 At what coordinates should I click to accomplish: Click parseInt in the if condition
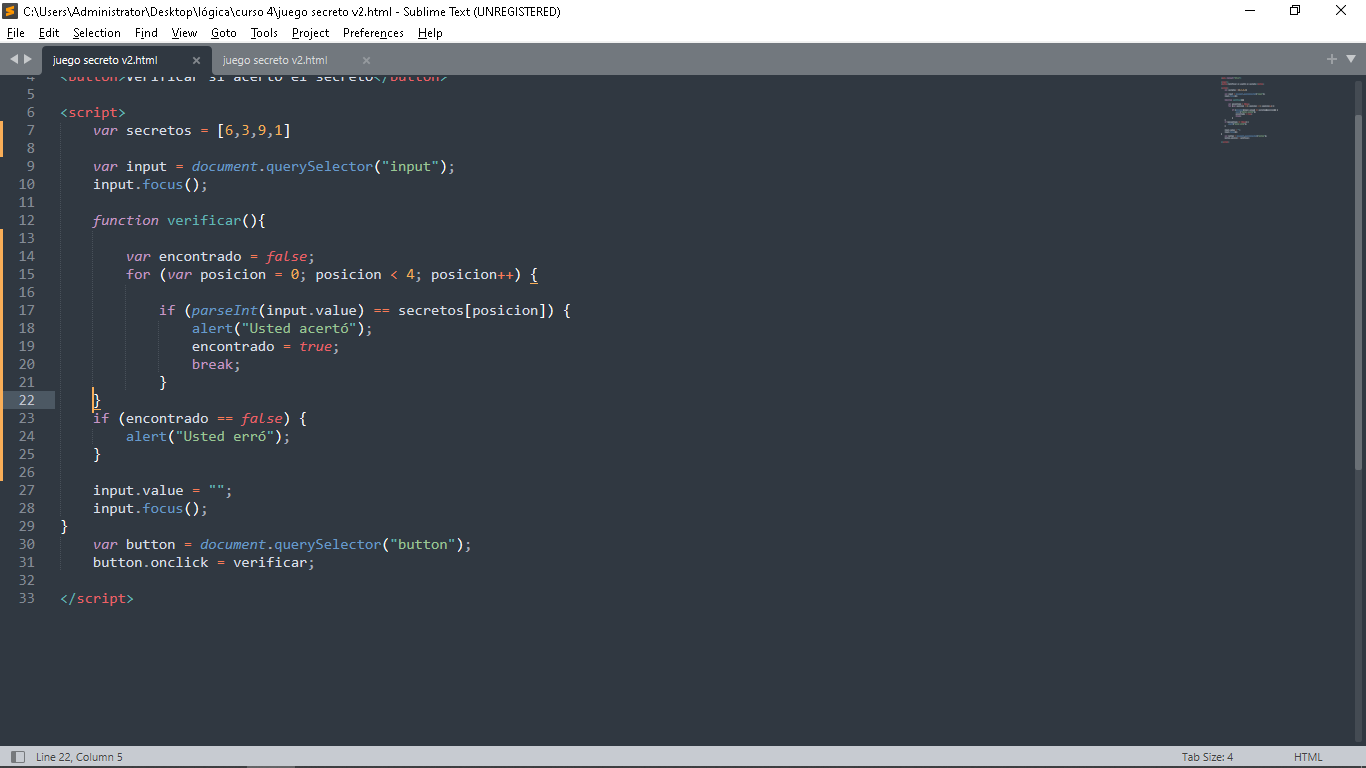[x=225, y=310]
